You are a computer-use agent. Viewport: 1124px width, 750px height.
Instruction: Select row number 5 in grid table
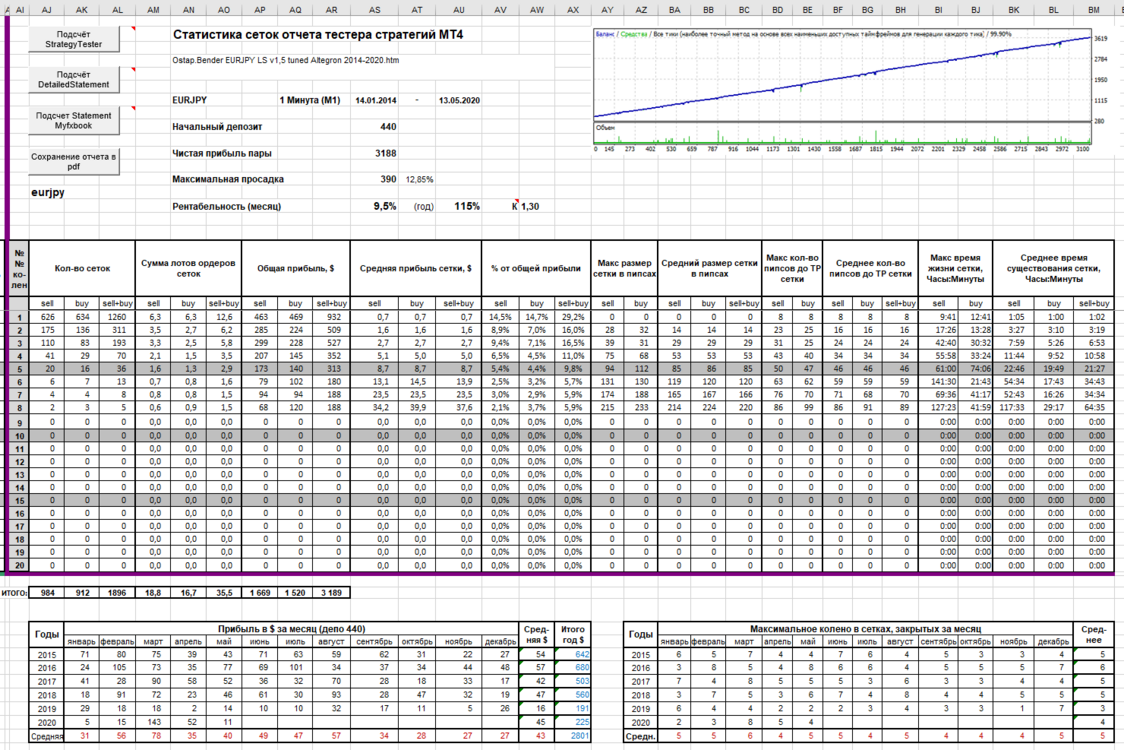tap(19, 369)
